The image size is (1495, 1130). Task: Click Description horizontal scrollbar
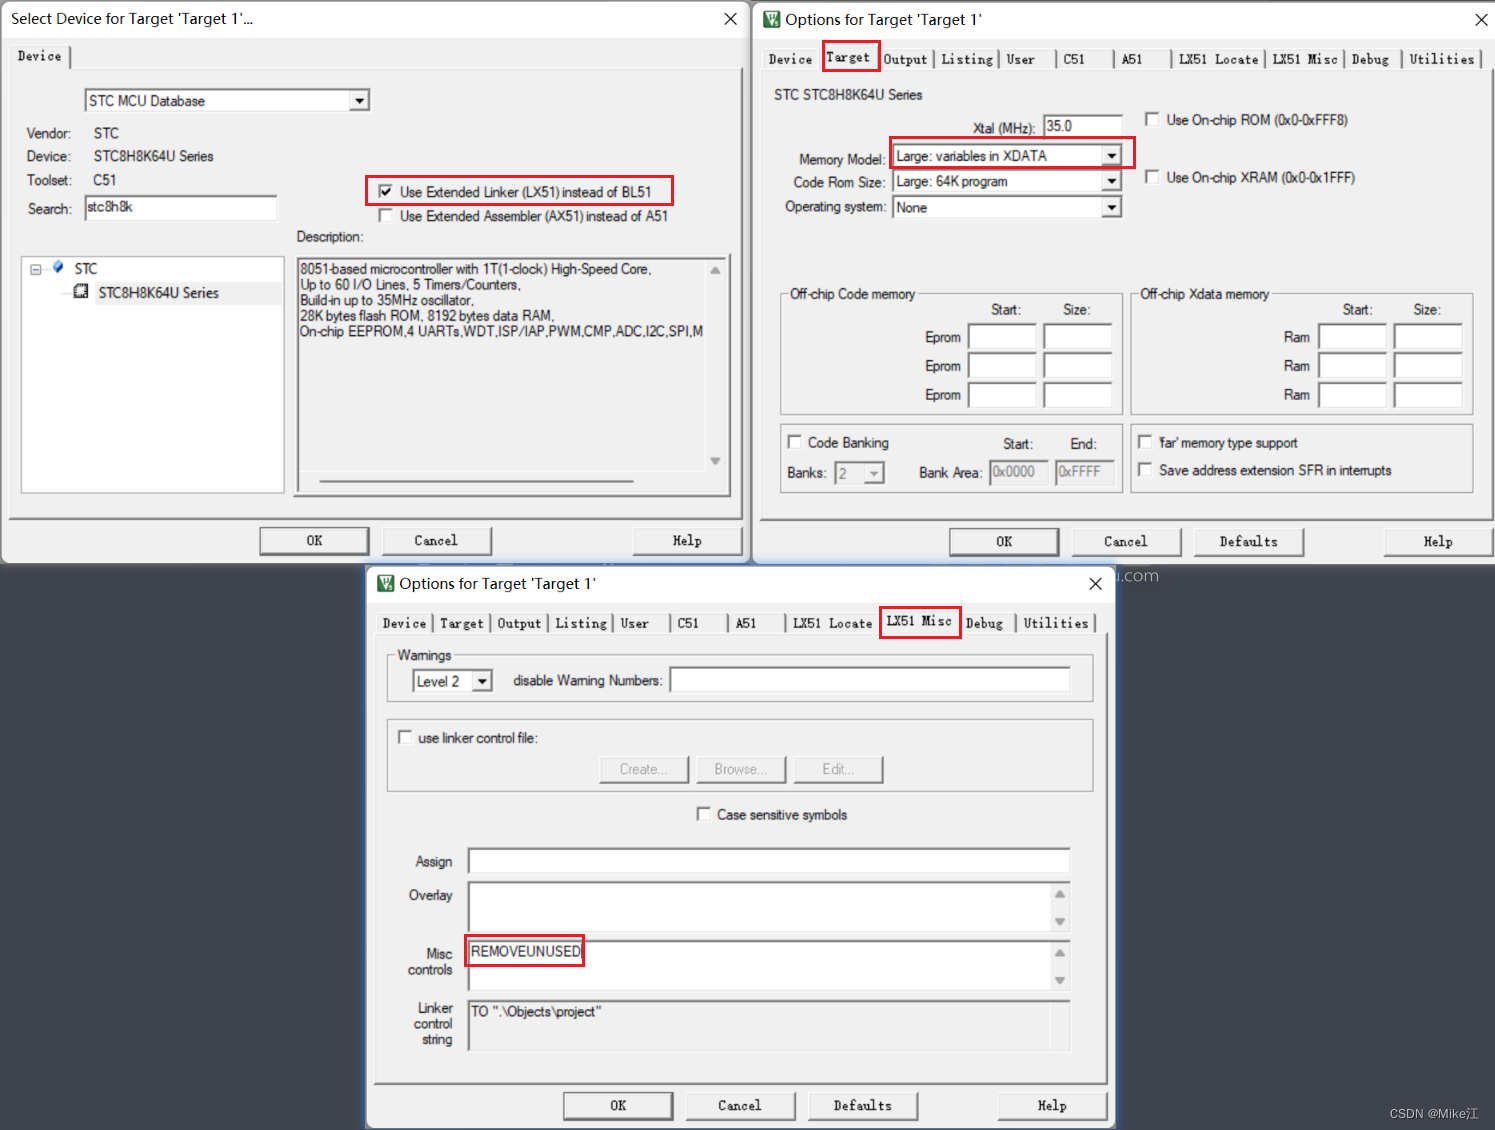tap(477, 481)
